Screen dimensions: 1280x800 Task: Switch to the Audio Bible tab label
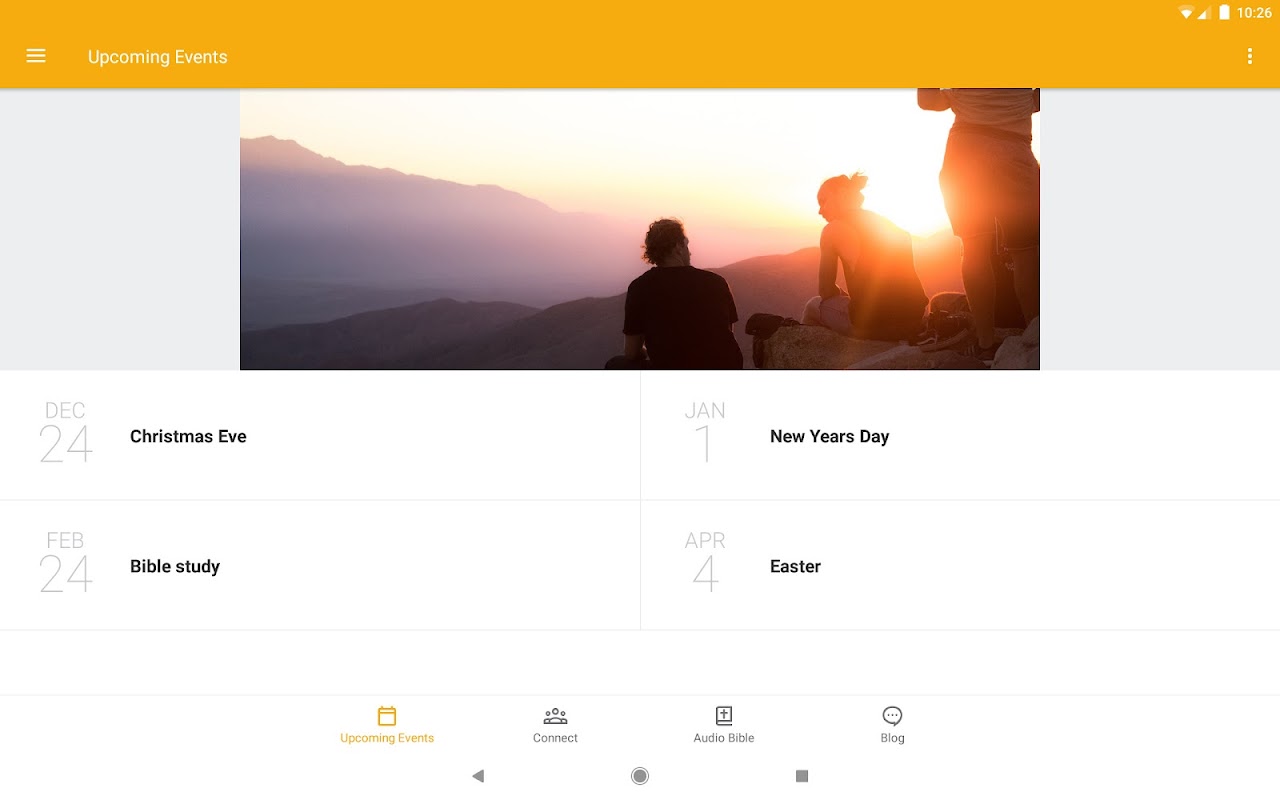click(724, 738)
